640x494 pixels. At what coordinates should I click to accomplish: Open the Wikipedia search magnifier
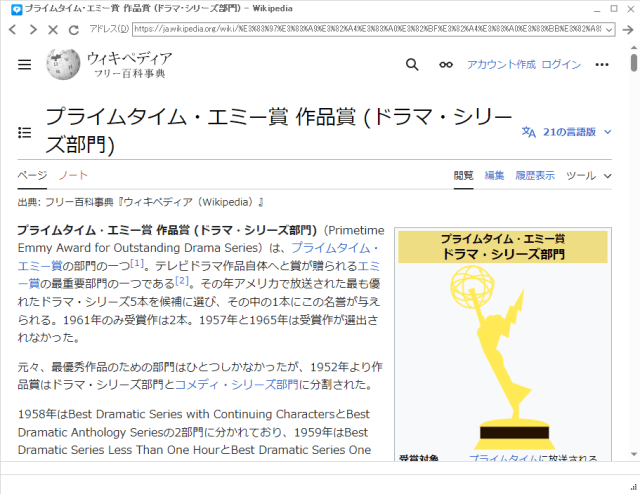412,65
